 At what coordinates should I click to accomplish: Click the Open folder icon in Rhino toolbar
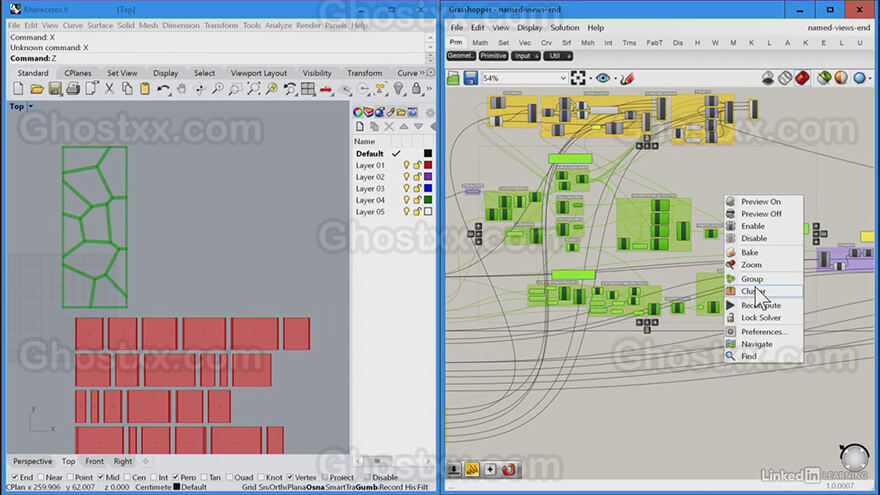36,89
